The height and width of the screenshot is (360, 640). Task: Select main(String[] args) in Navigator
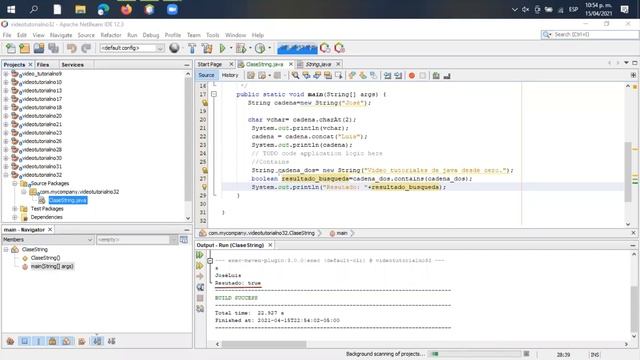point(52,266)
